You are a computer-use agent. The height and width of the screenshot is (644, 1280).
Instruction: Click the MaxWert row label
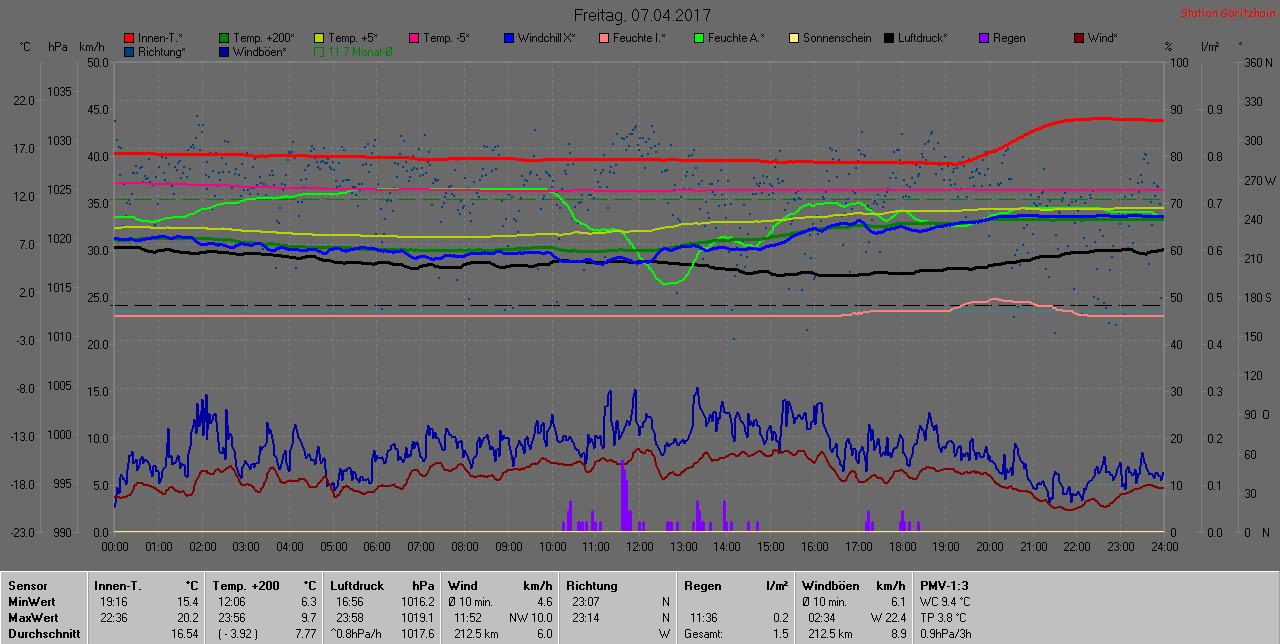click(x=33, y=617)
